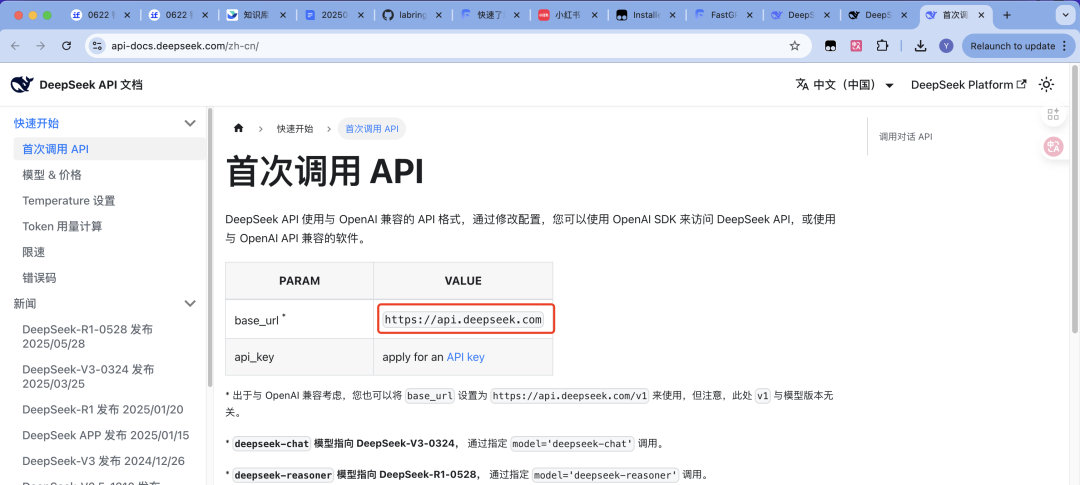This screenshot has width=1080, height=485.
Task: Collapse the 新闻 sidebar section
Action: point(190,303)
